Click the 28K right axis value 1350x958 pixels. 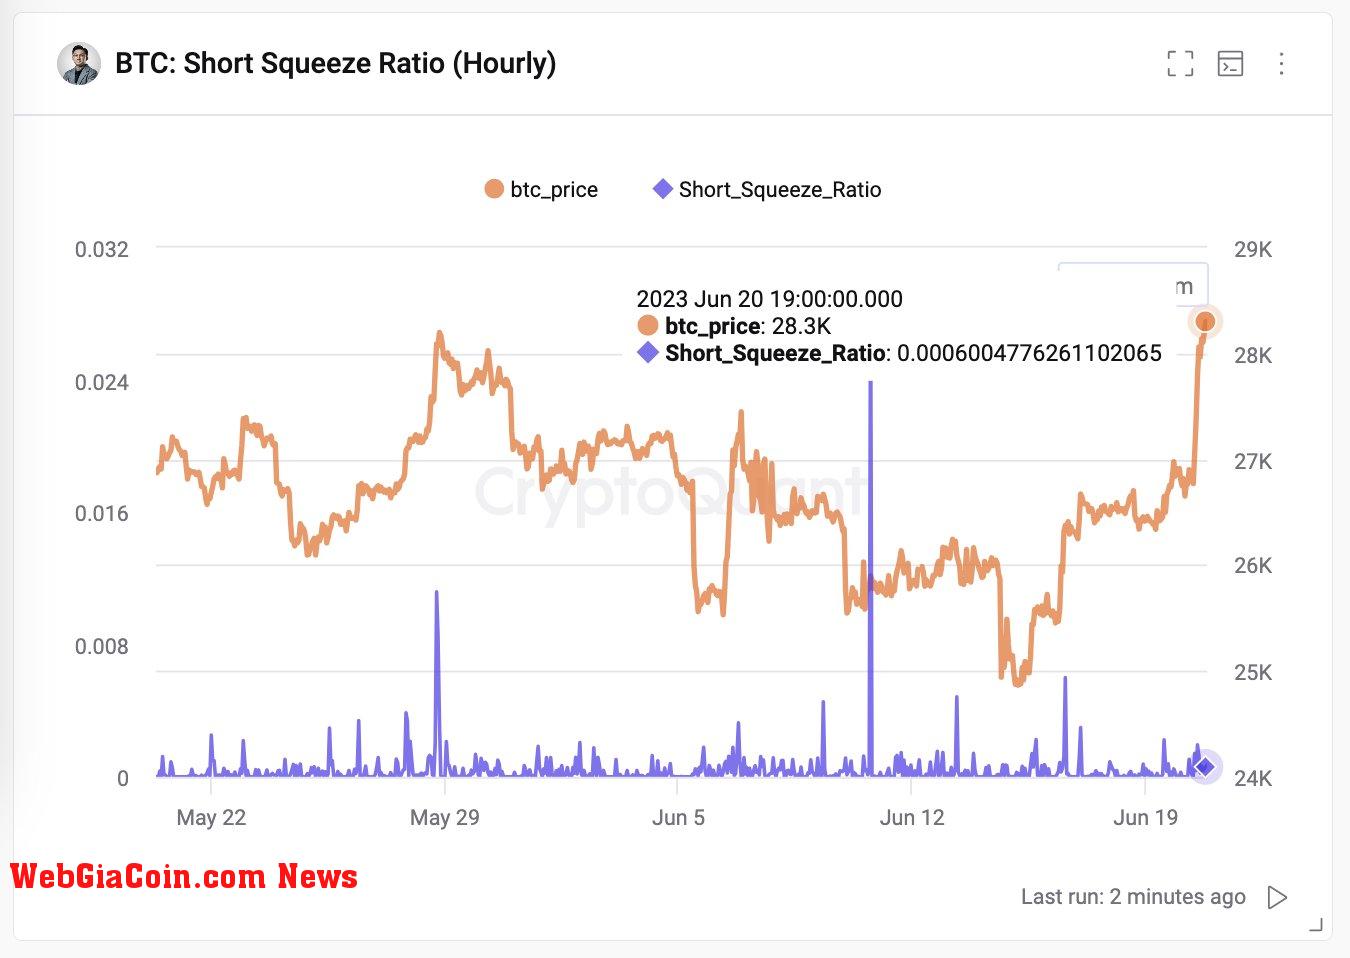[x=1253, y=355]
